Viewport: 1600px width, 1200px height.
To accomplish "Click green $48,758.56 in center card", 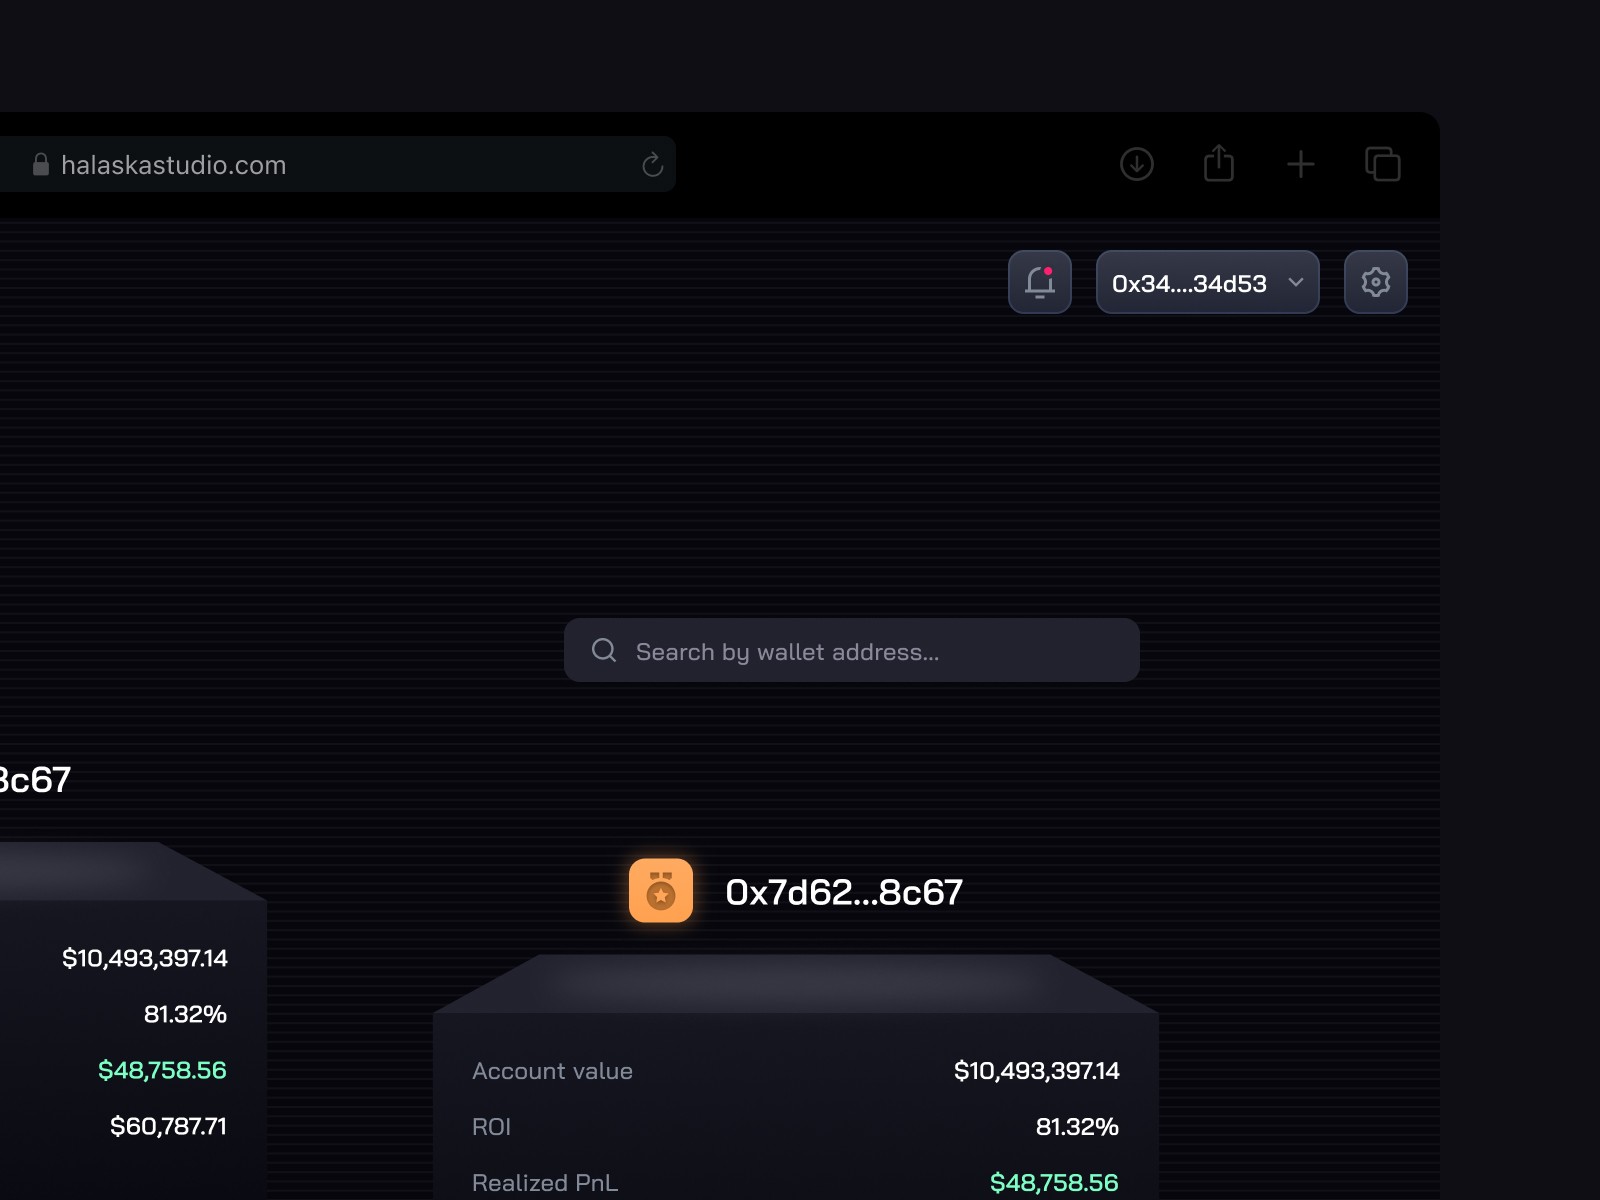I will (1054, 1183).
